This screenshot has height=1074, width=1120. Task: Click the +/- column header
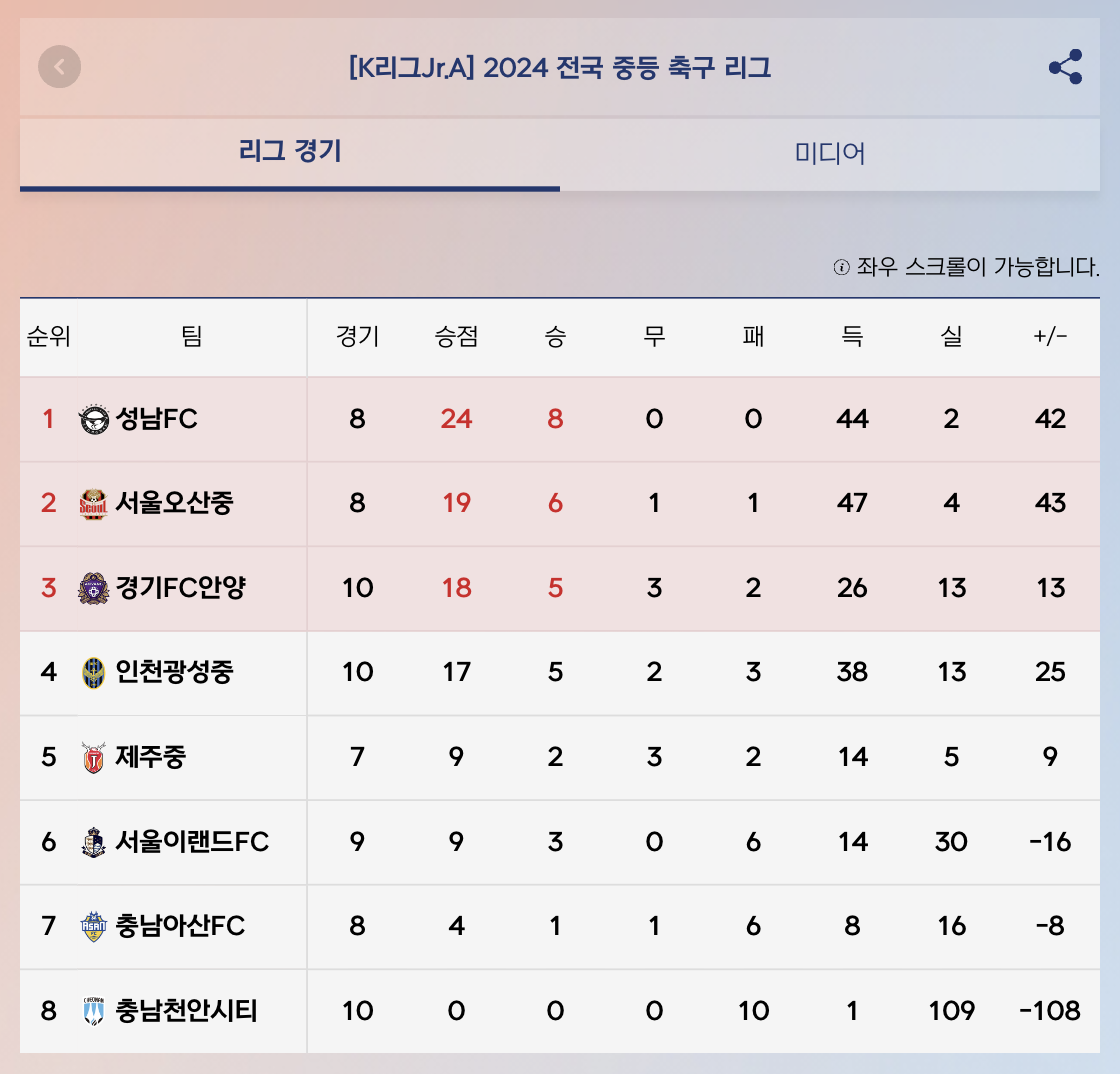click(1050, 337)
